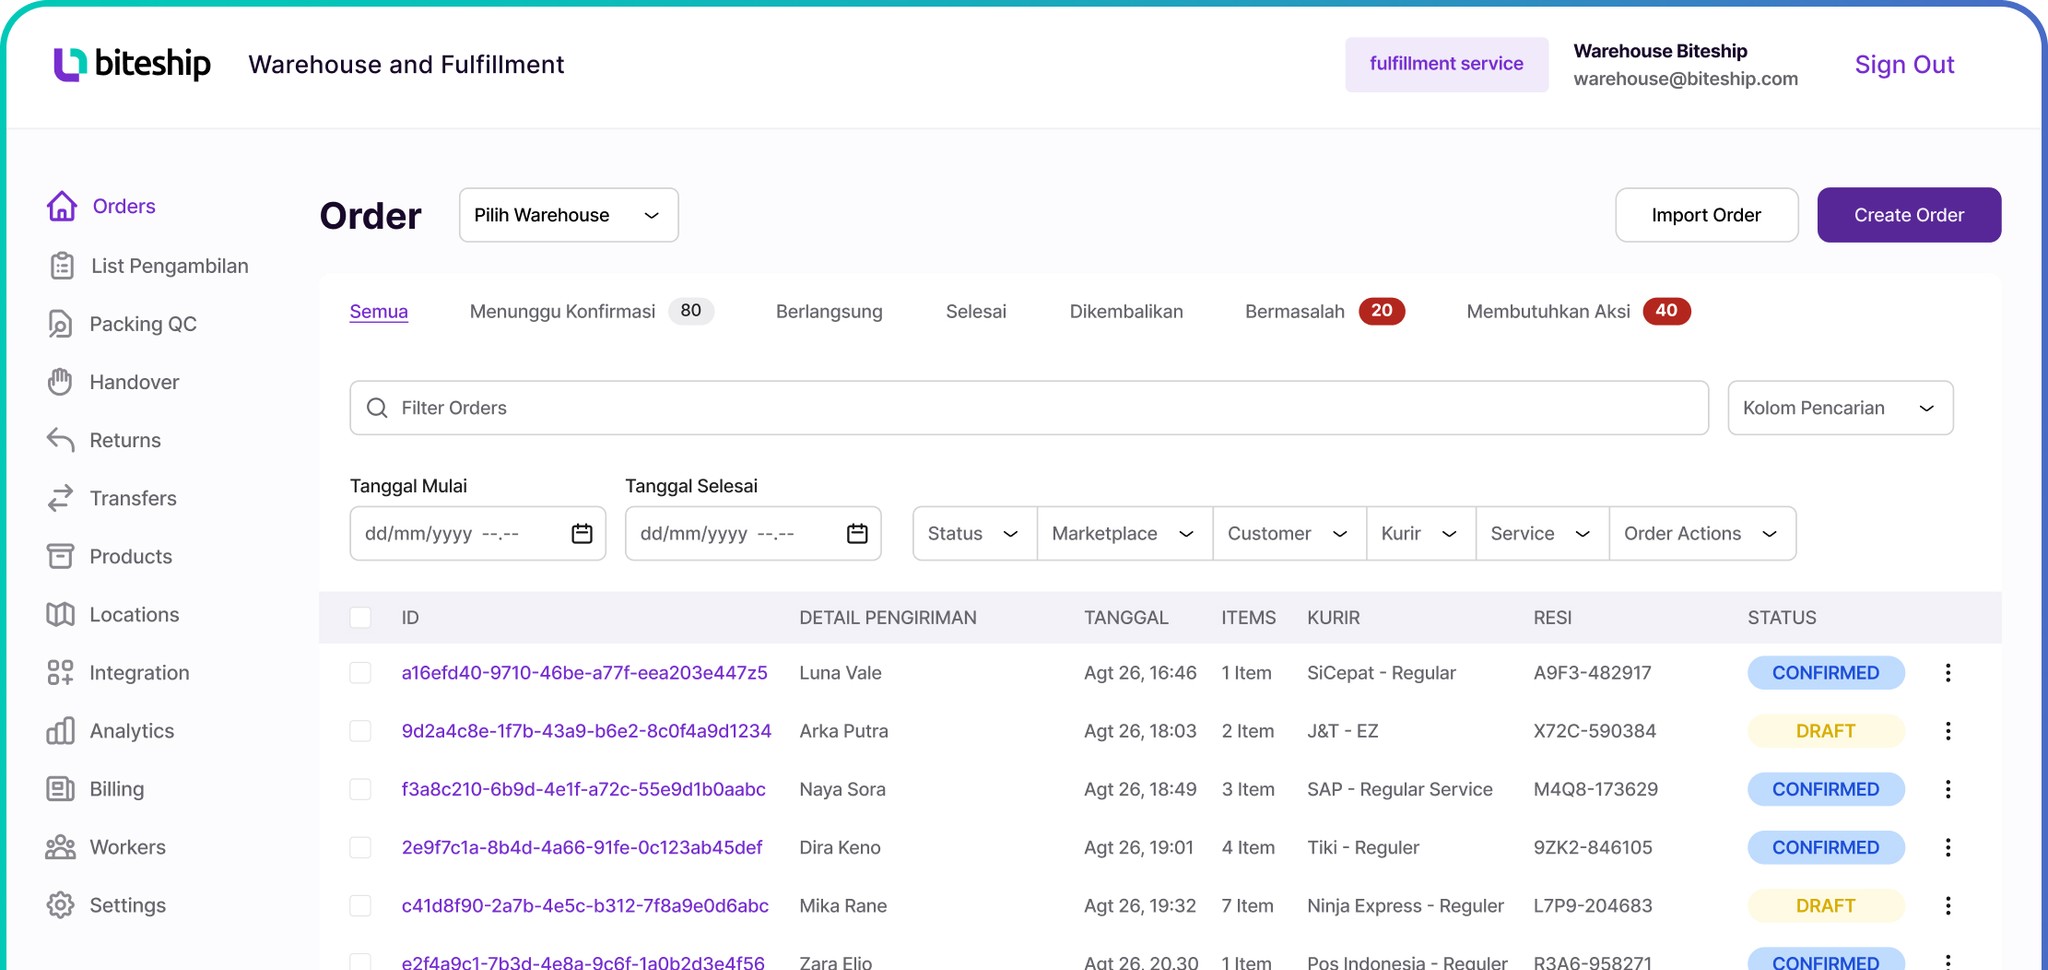Open the Handover panel

134,382
